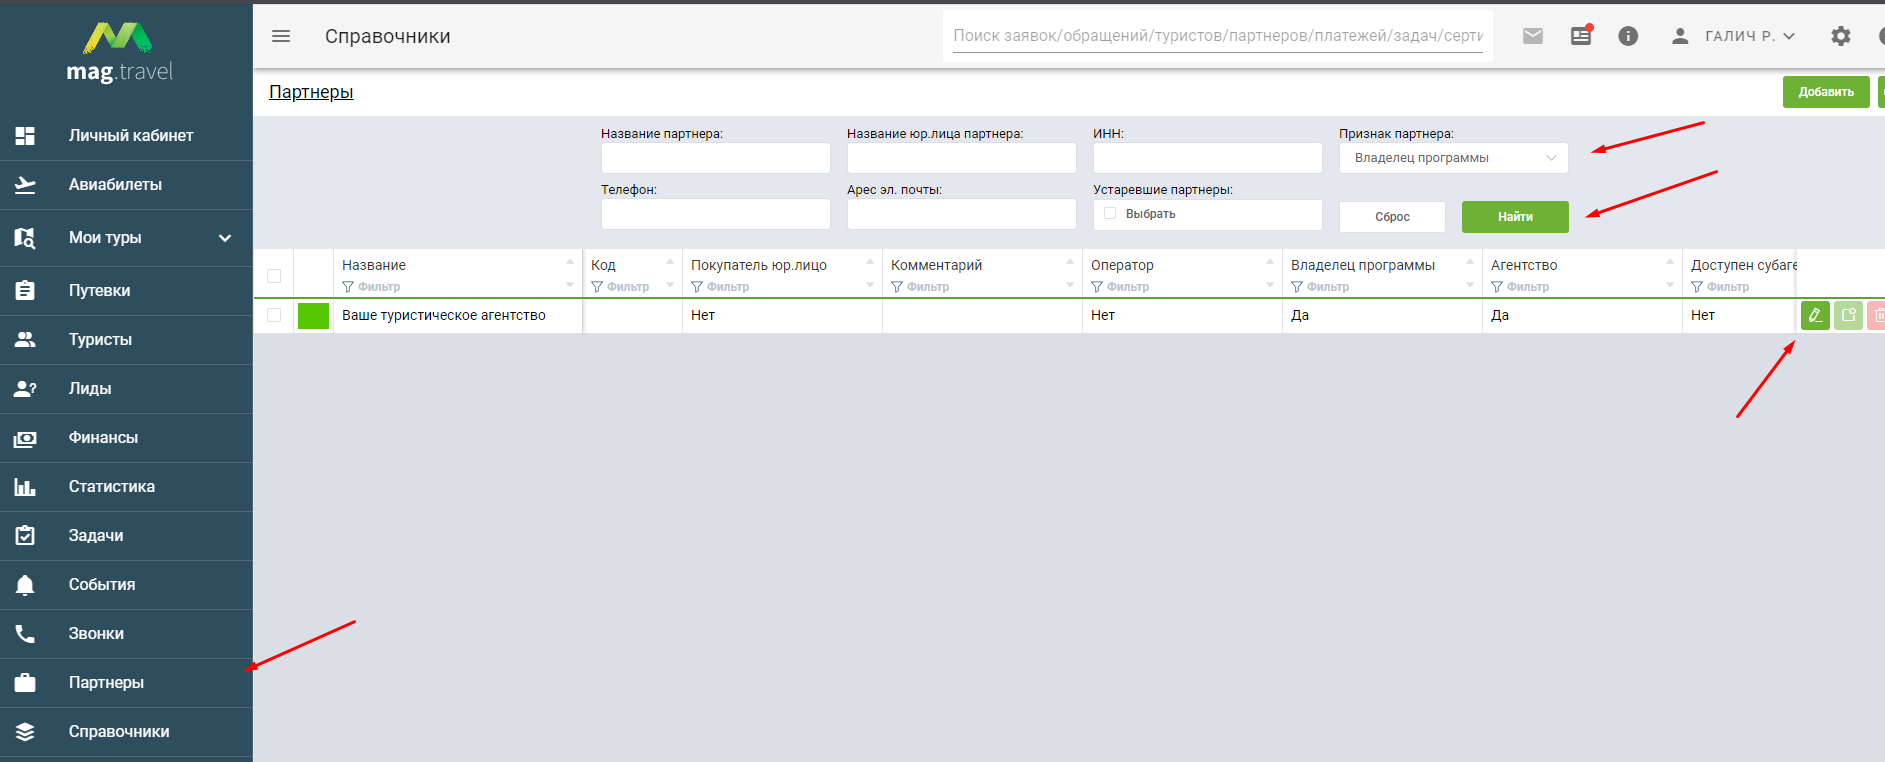Click the Звонки phone icon
The height and width of the screenshot is (762, 1885).
(x=25, y=634)
